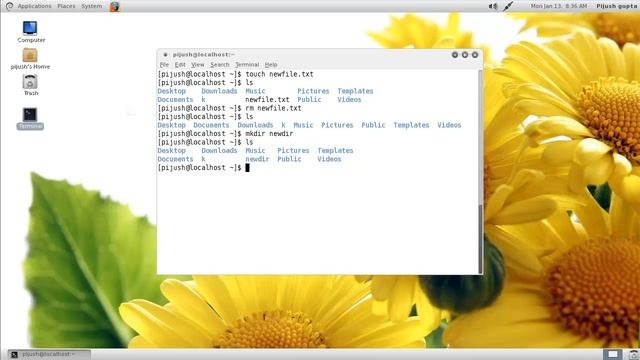Click 'Templates' in the second ls output
Image resolution: width=640 pixels, height=360 pixels.
[x=411, y=125]
